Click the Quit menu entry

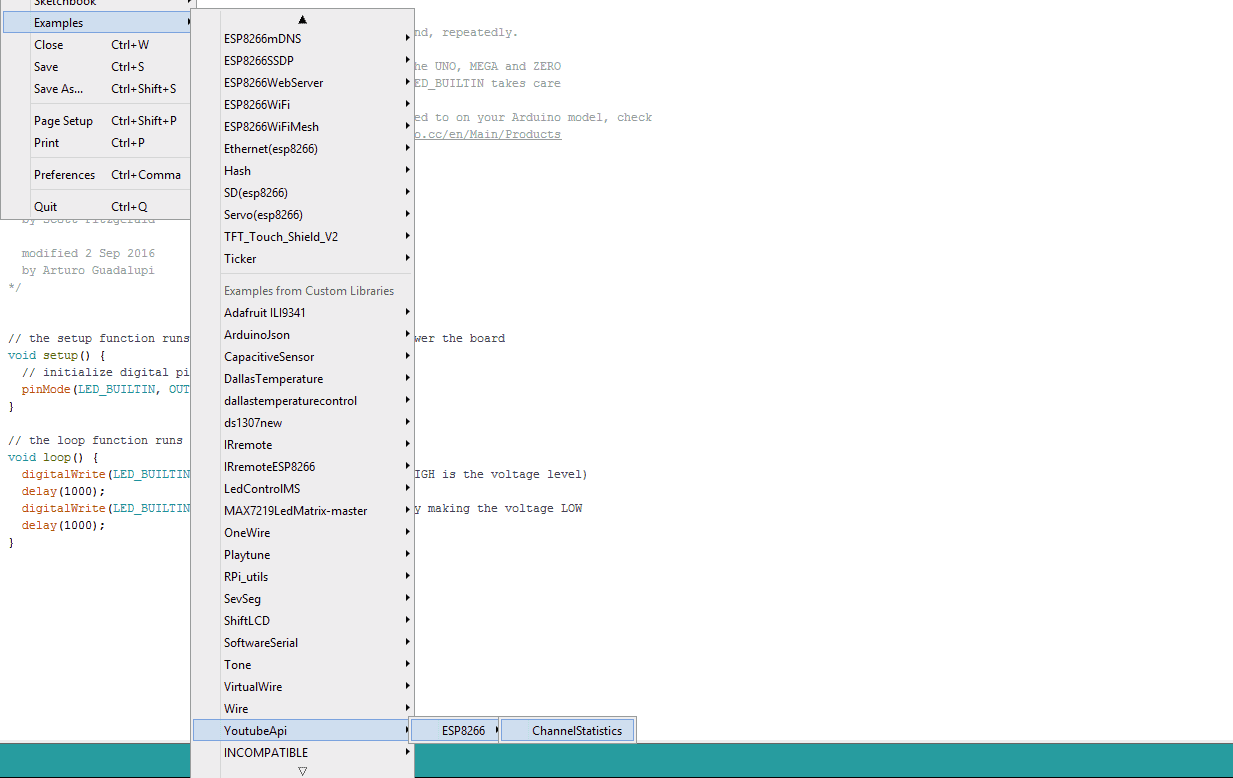click(46, 207)
